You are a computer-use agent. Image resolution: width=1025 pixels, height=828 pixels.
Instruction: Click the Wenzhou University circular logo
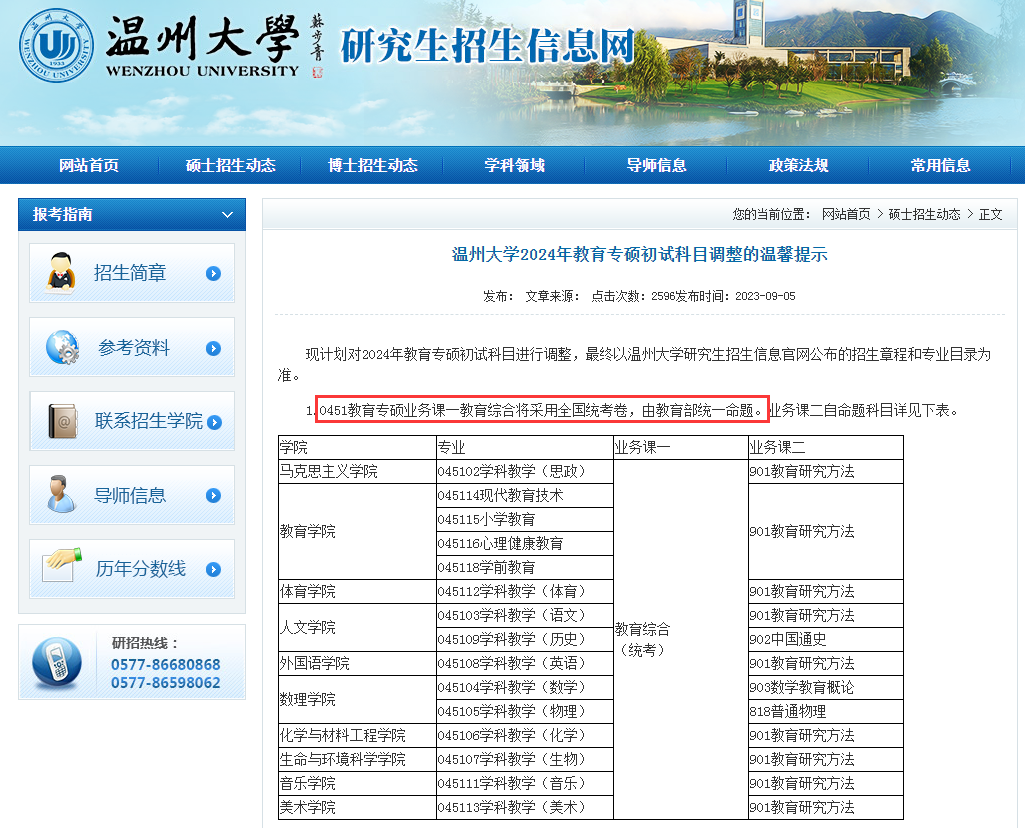(56, 45)
